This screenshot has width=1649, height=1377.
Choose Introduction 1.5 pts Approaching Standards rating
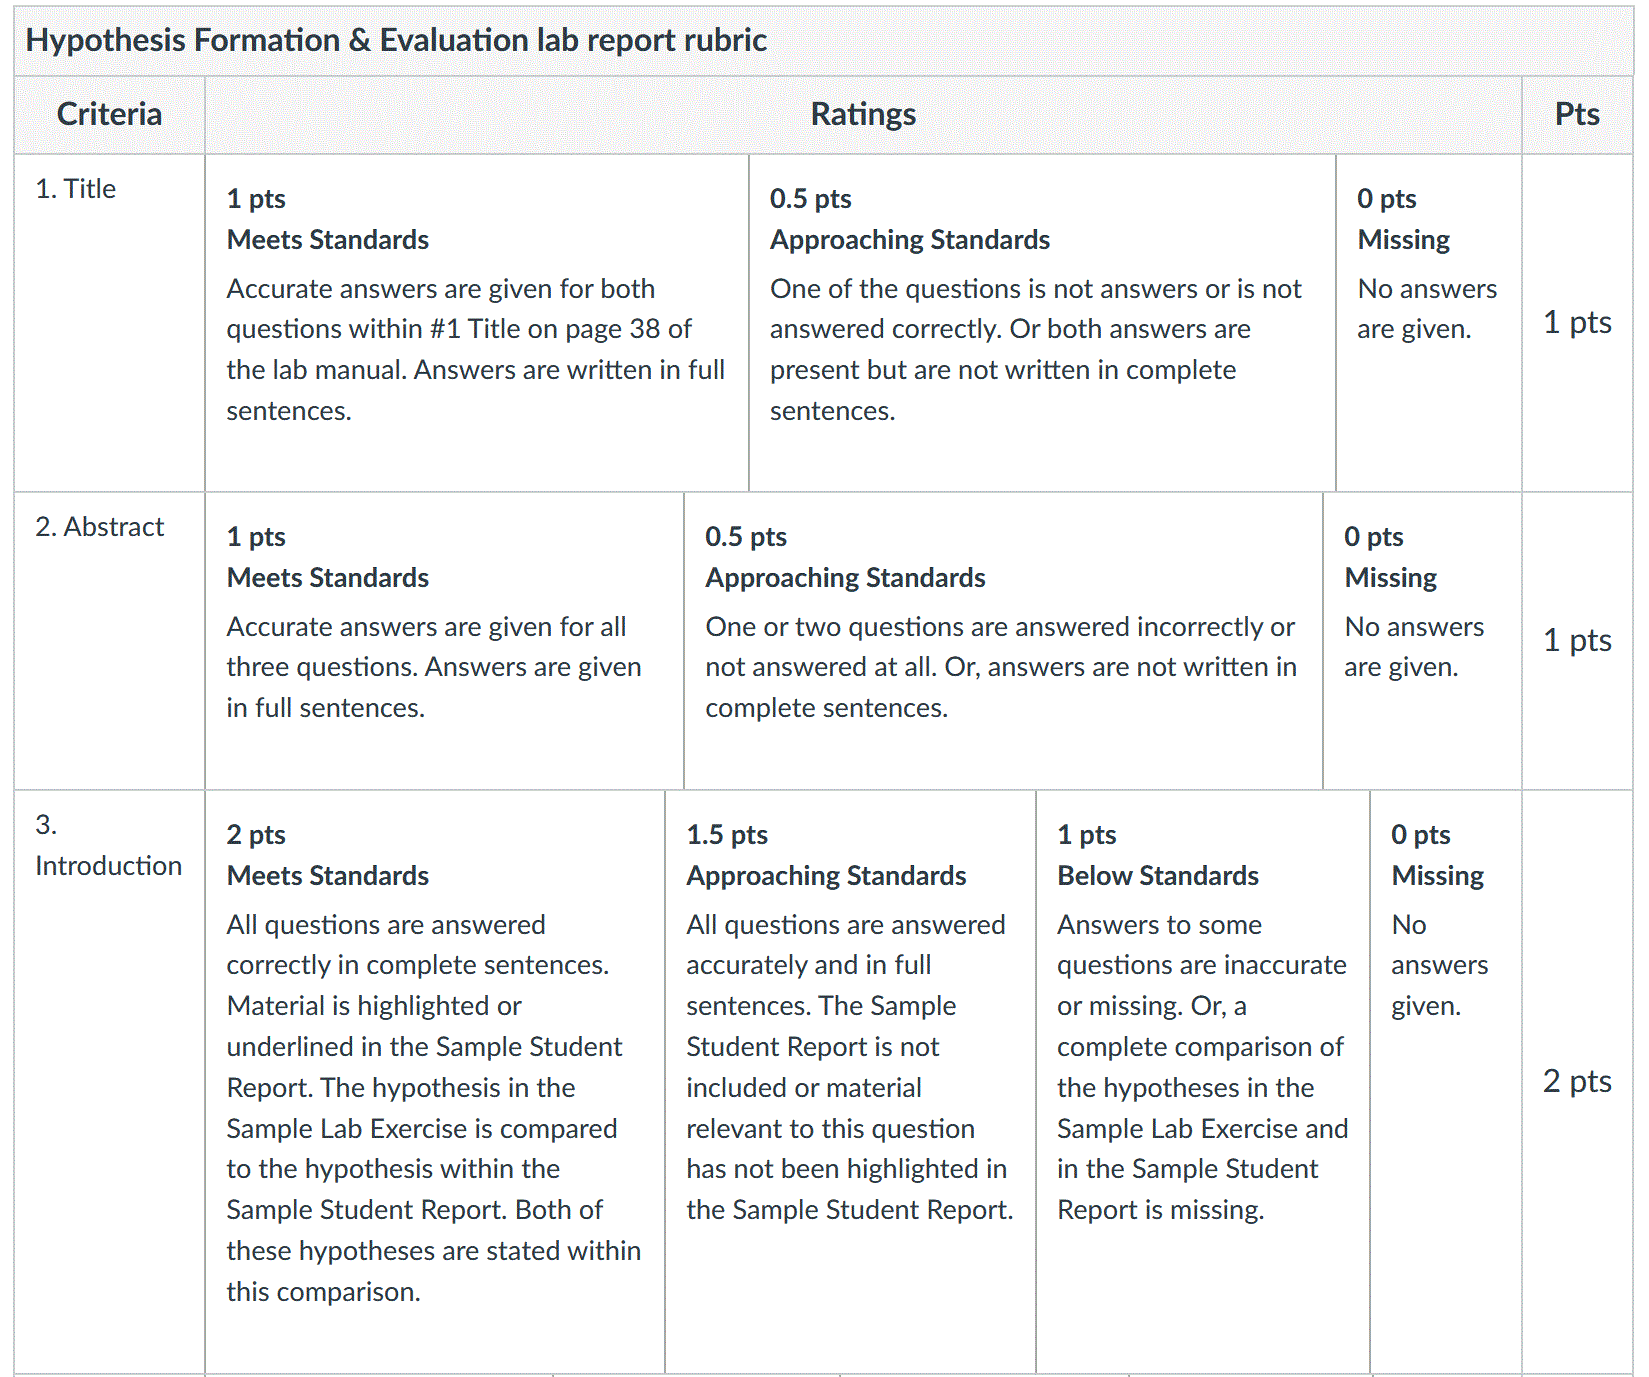pyautogui.click(x=850, y=1082)
